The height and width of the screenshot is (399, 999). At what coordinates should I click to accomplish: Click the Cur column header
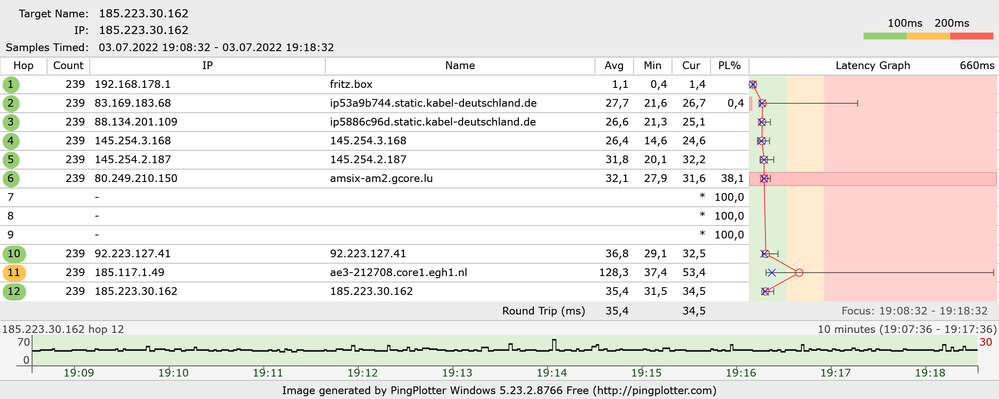(x=691, y=66)
